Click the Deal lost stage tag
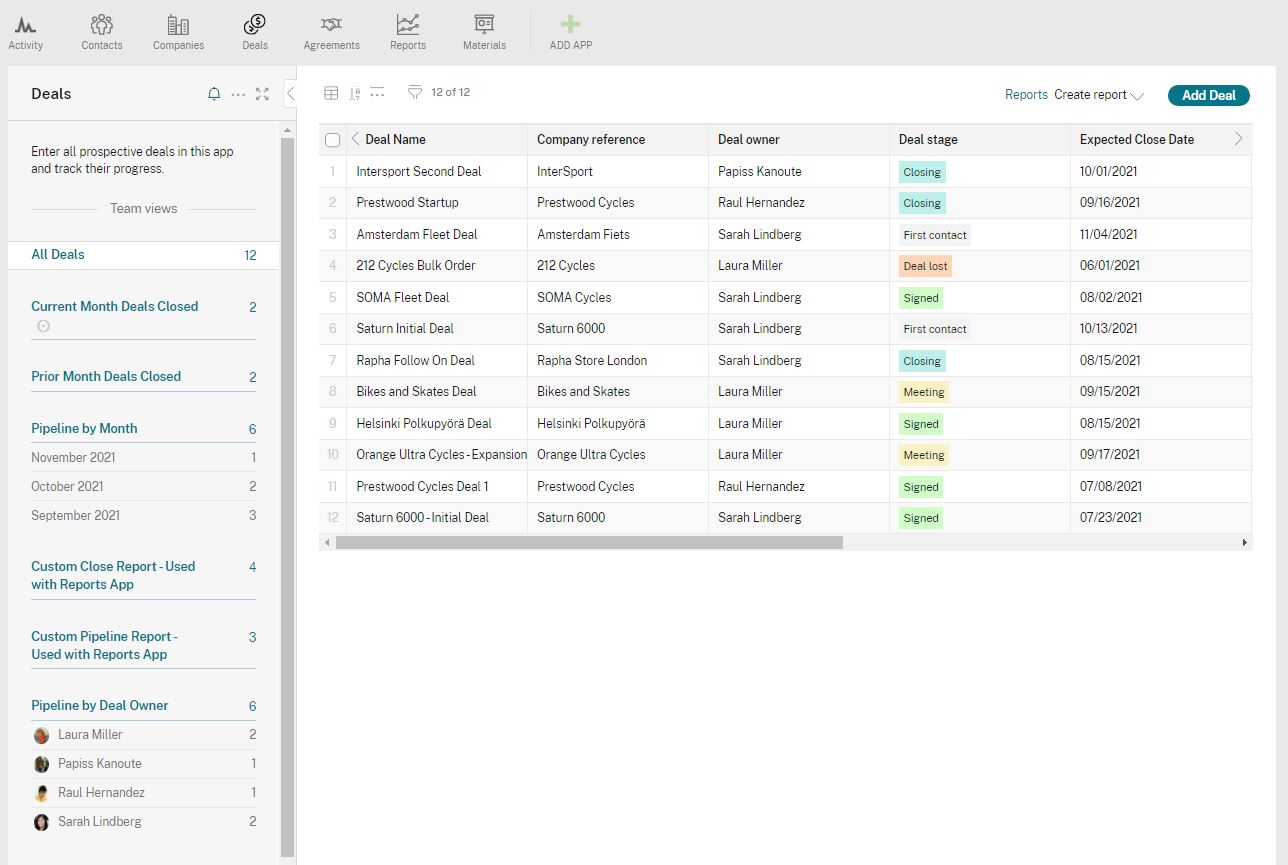 point(925,266)
